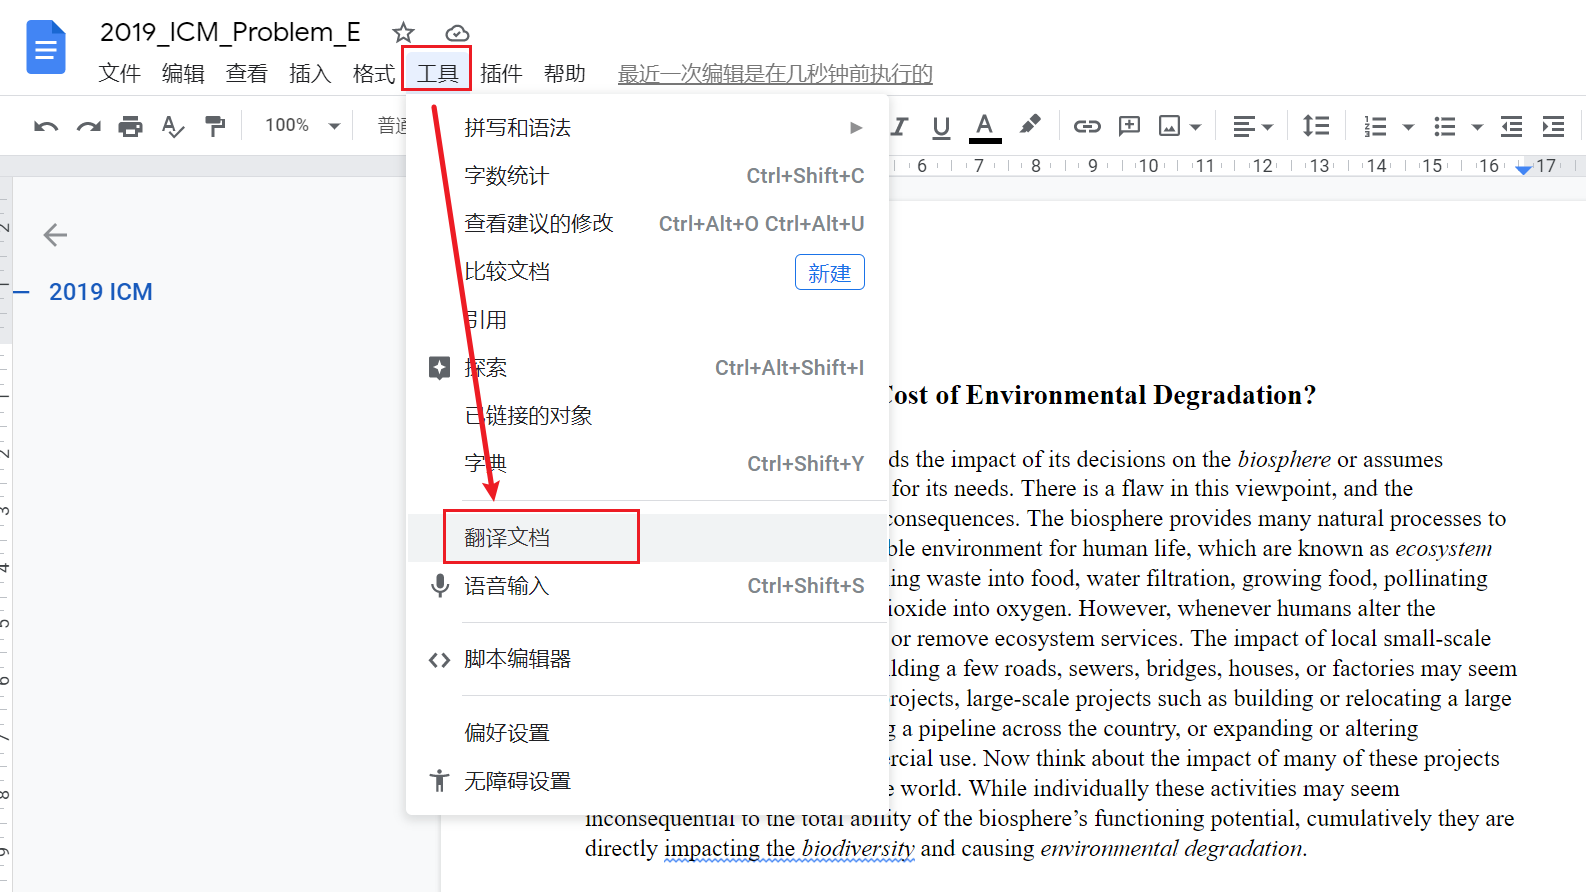Open the 插件 menu

pos(501,74)
